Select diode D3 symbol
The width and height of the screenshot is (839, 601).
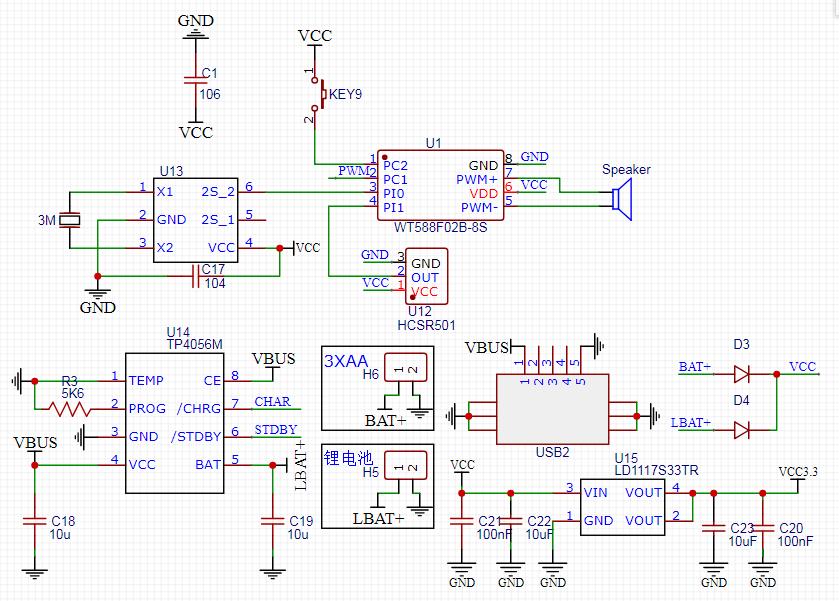coord(741,374)
